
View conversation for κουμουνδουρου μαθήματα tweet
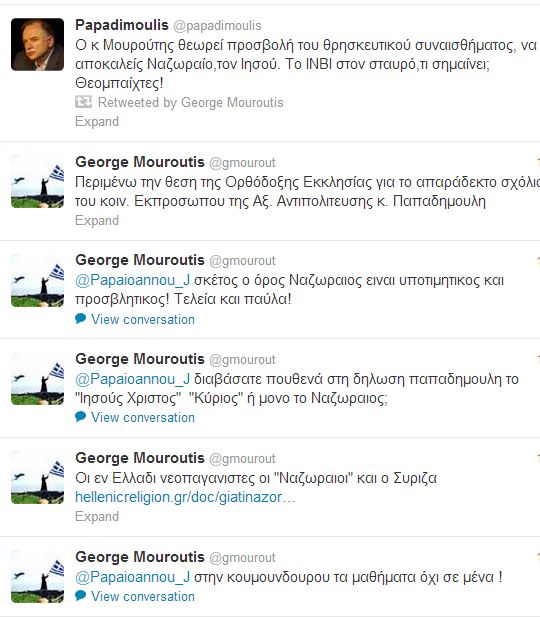(143, 596)
